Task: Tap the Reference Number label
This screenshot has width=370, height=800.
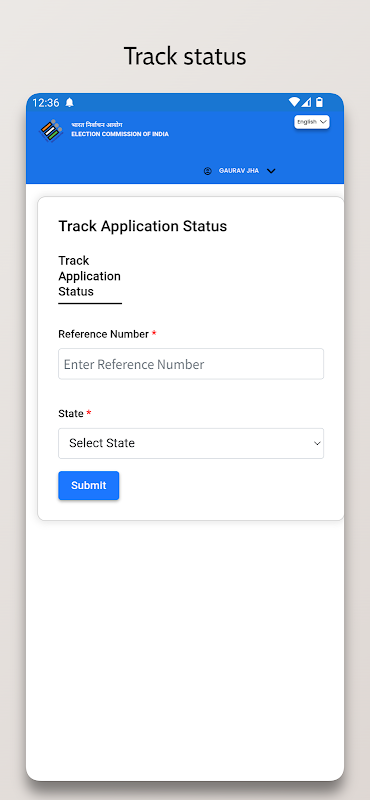Action: [x=104, y=334]
